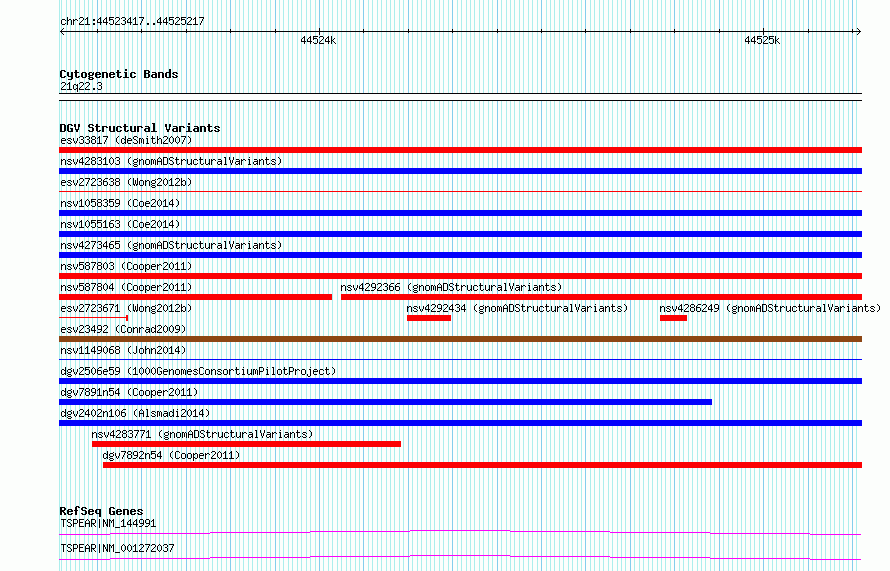Click the blue bar for dgv7891n54

pyautogui.click(x=385, y=402)
